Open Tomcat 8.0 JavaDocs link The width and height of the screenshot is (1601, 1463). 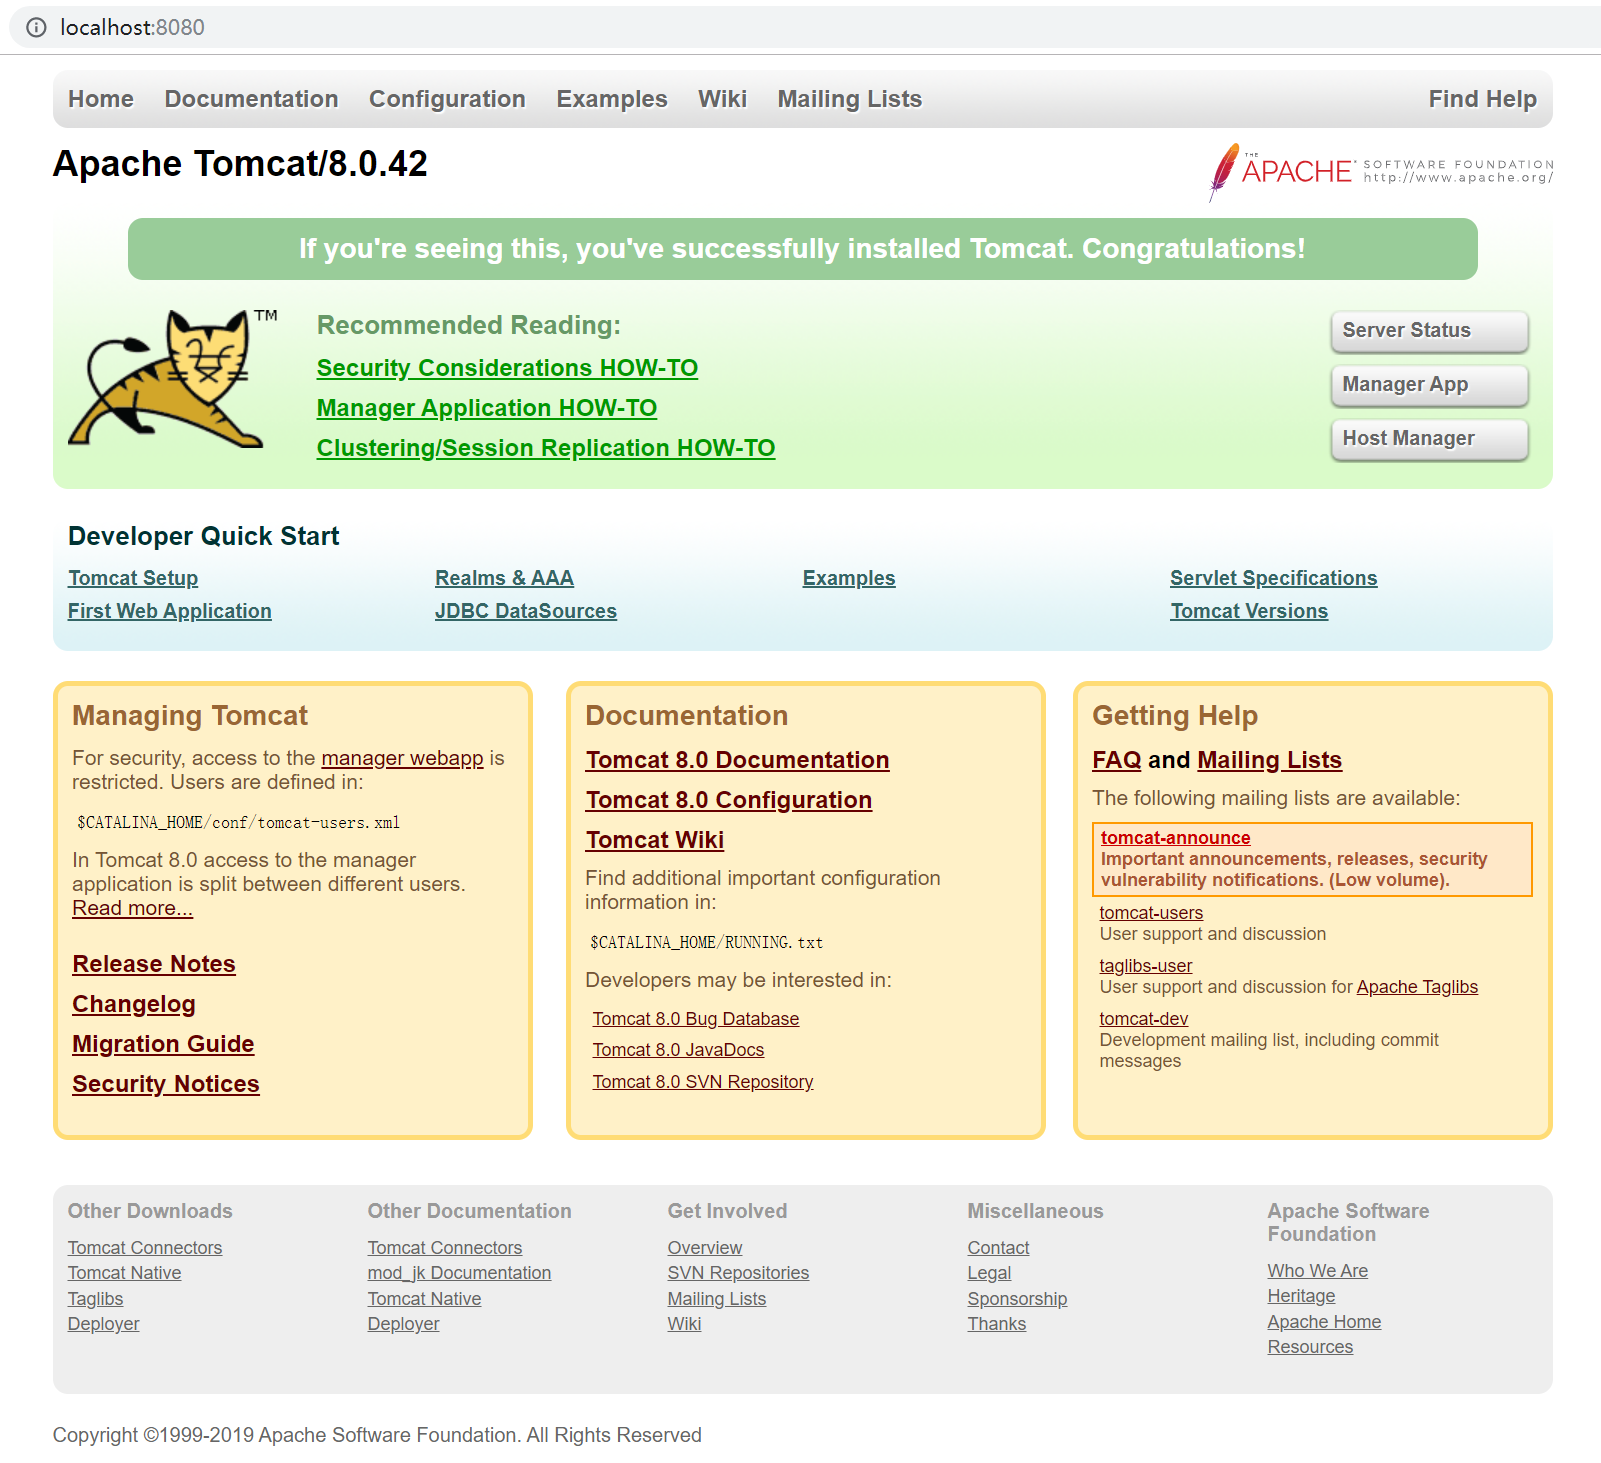click(x=678, y=1050)
